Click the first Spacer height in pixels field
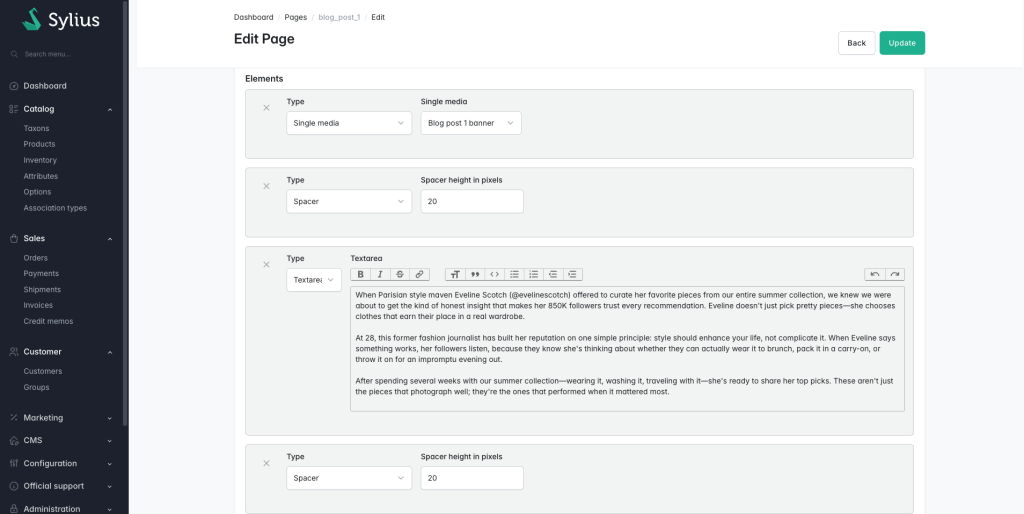Screen dimensions: 1024x514 (471, 201)
